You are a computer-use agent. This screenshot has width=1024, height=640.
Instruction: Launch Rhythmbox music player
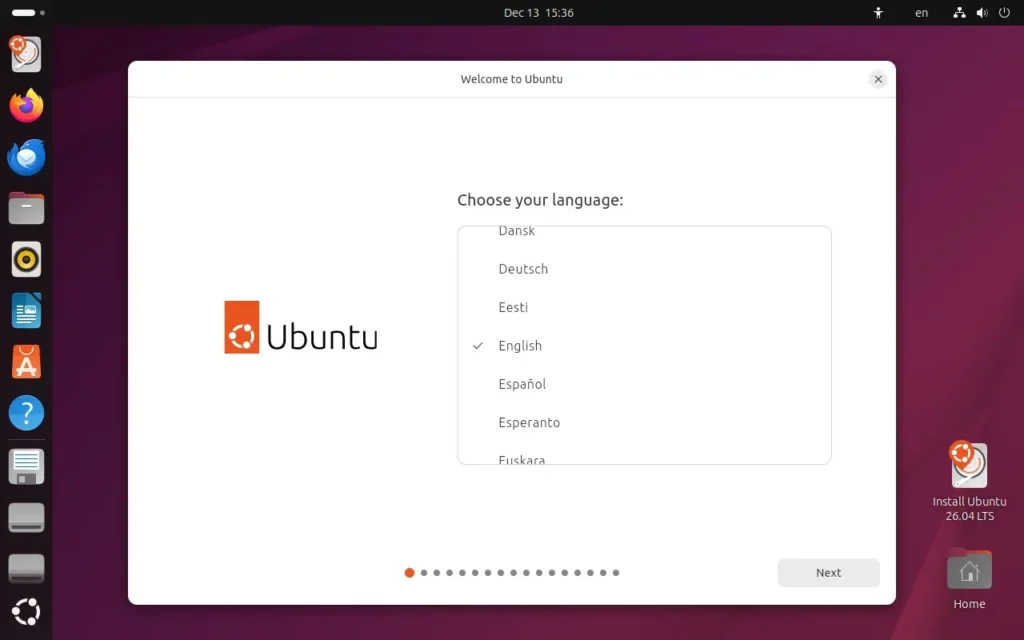tap(26, 259)
